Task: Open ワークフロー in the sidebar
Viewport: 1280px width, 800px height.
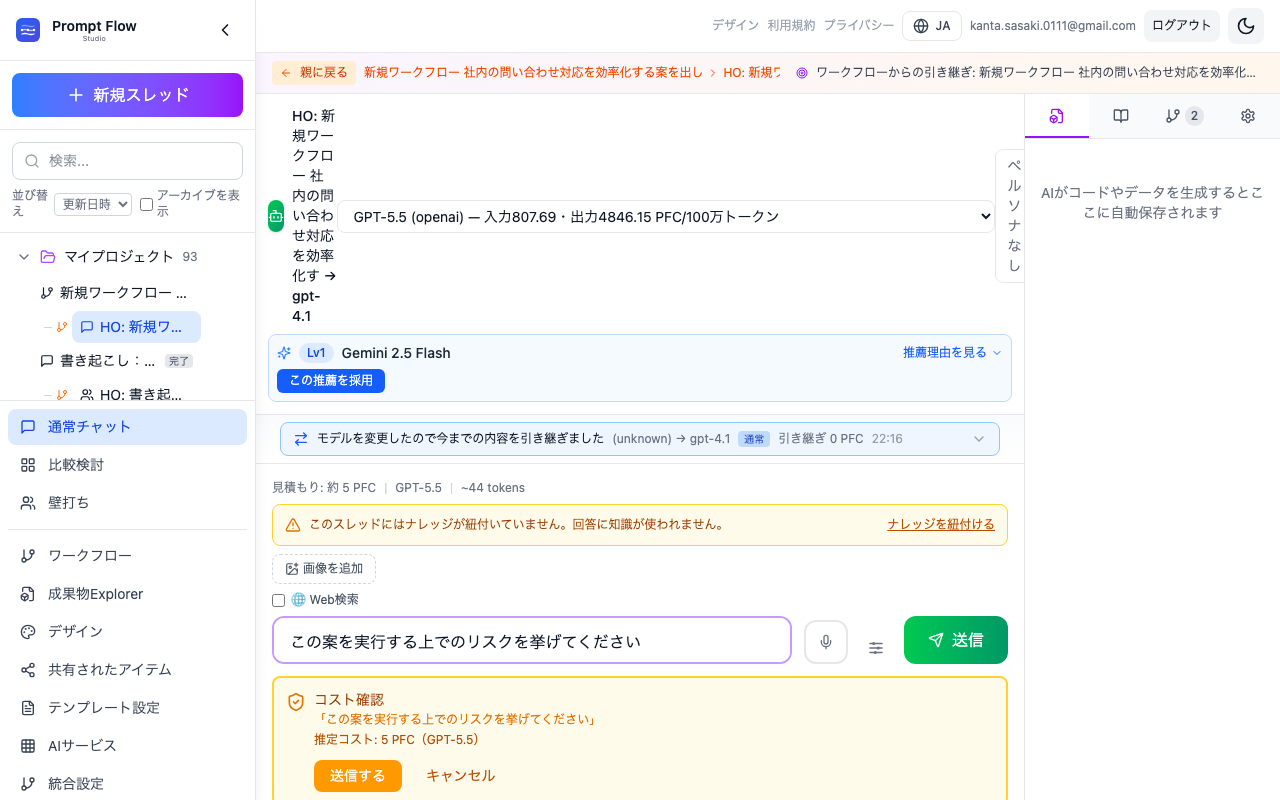Action: (x=127, y=556)
